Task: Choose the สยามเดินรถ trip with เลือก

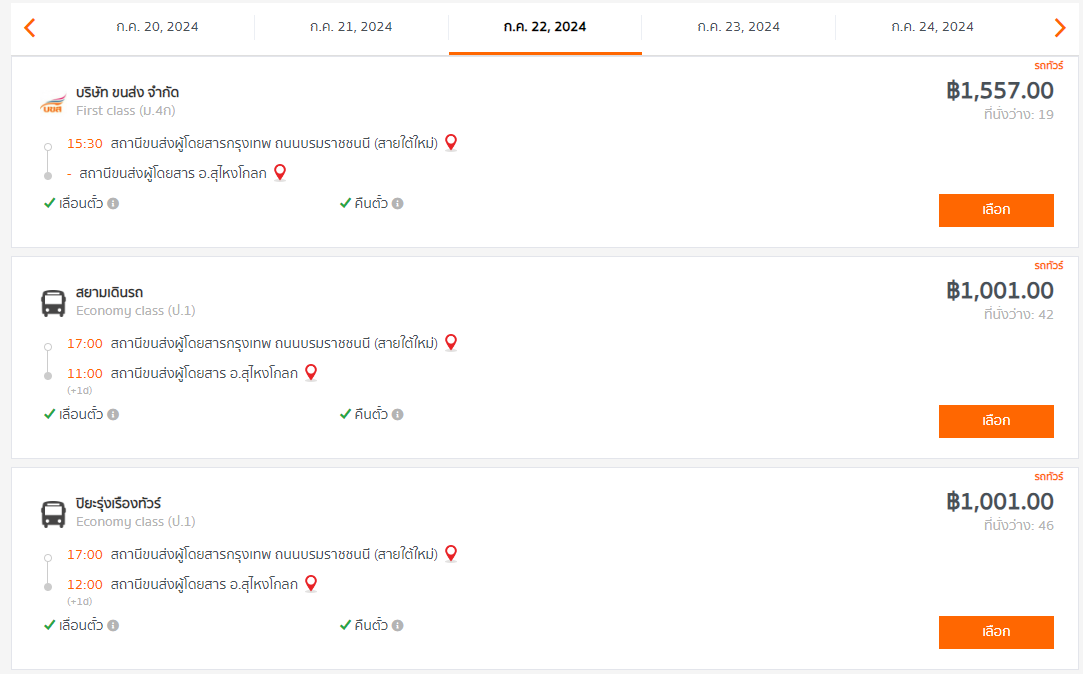Action: 996,421
